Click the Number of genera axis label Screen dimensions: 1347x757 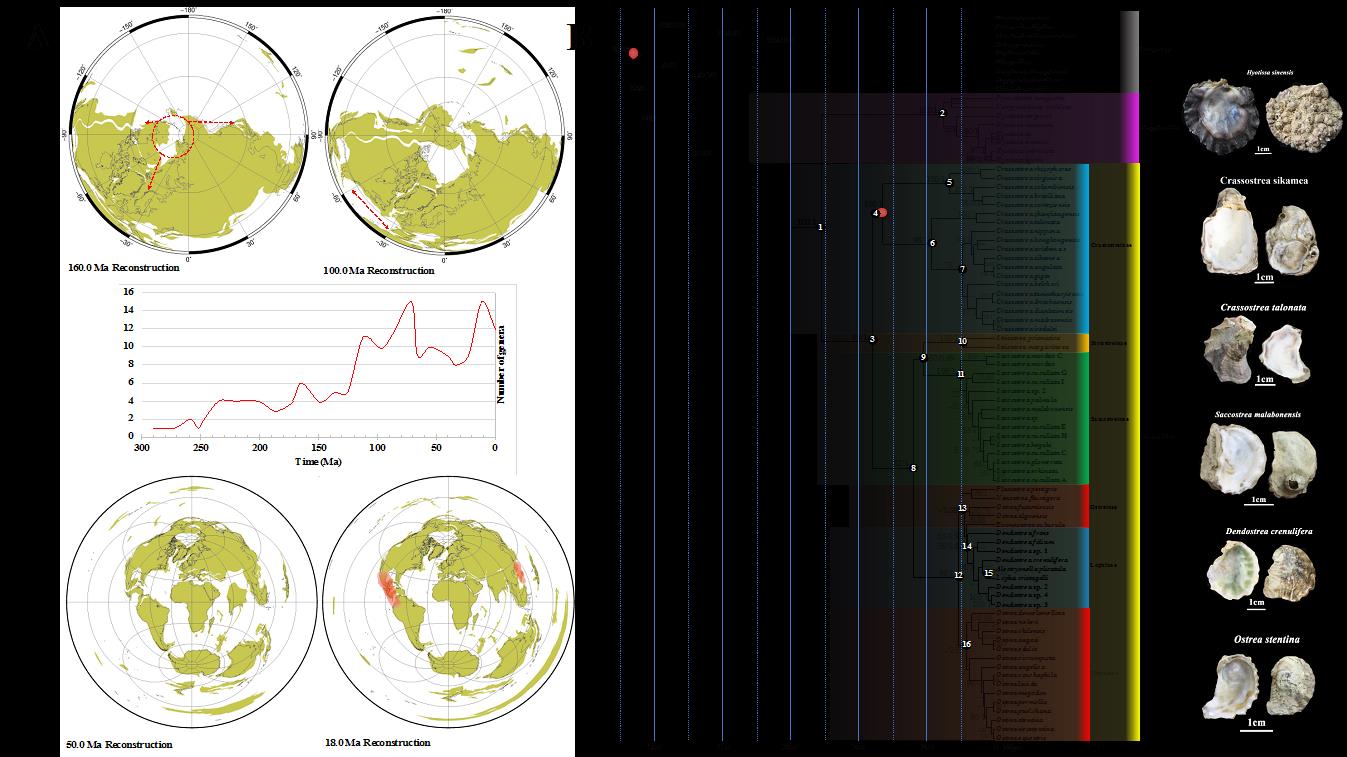click(503, 364)
